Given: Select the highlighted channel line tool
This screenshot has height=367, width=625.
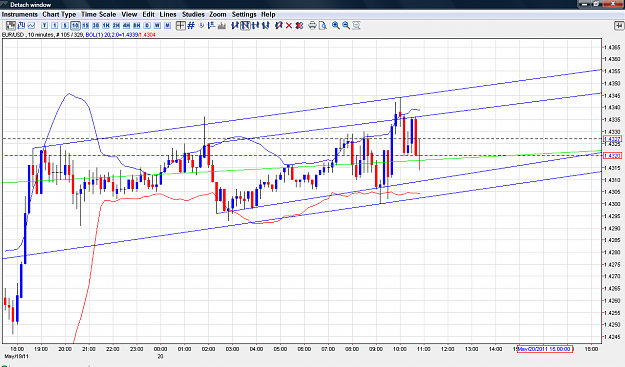Looking at the screenshot, I should 245,26.
